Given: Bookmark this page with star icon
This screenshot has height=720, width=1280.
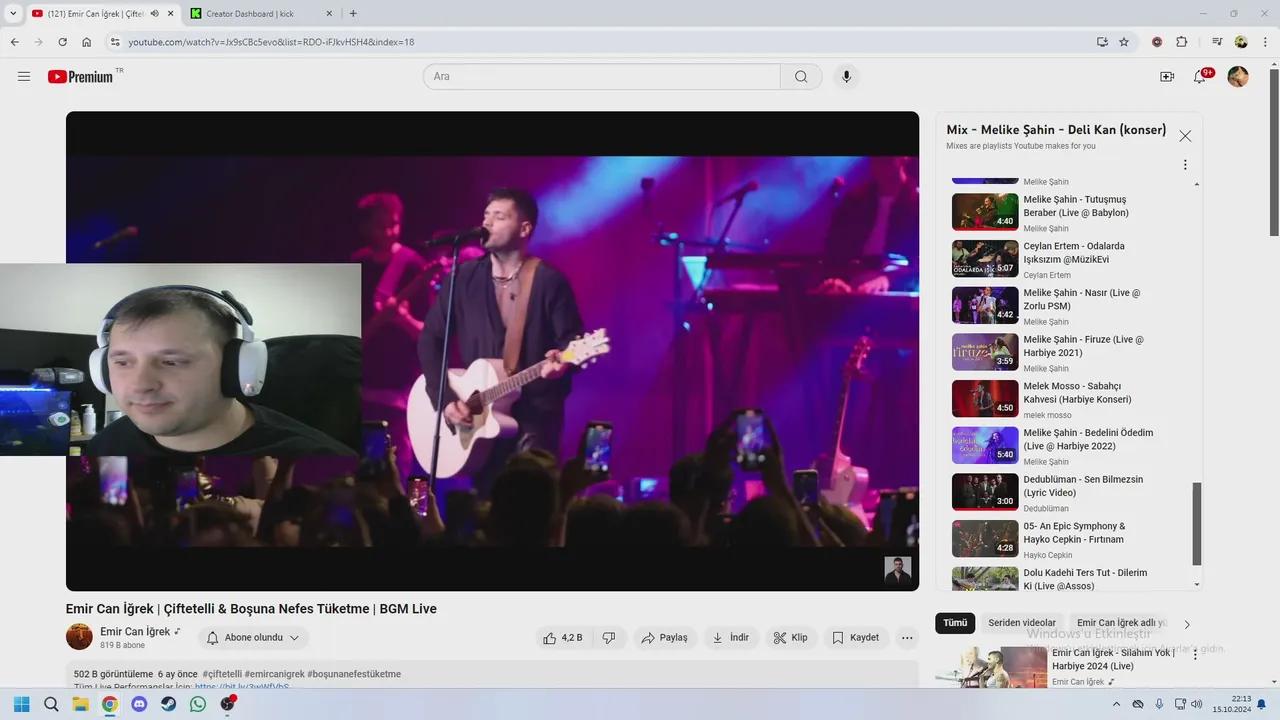Looking at the screenshot, I should point(1124,42).
